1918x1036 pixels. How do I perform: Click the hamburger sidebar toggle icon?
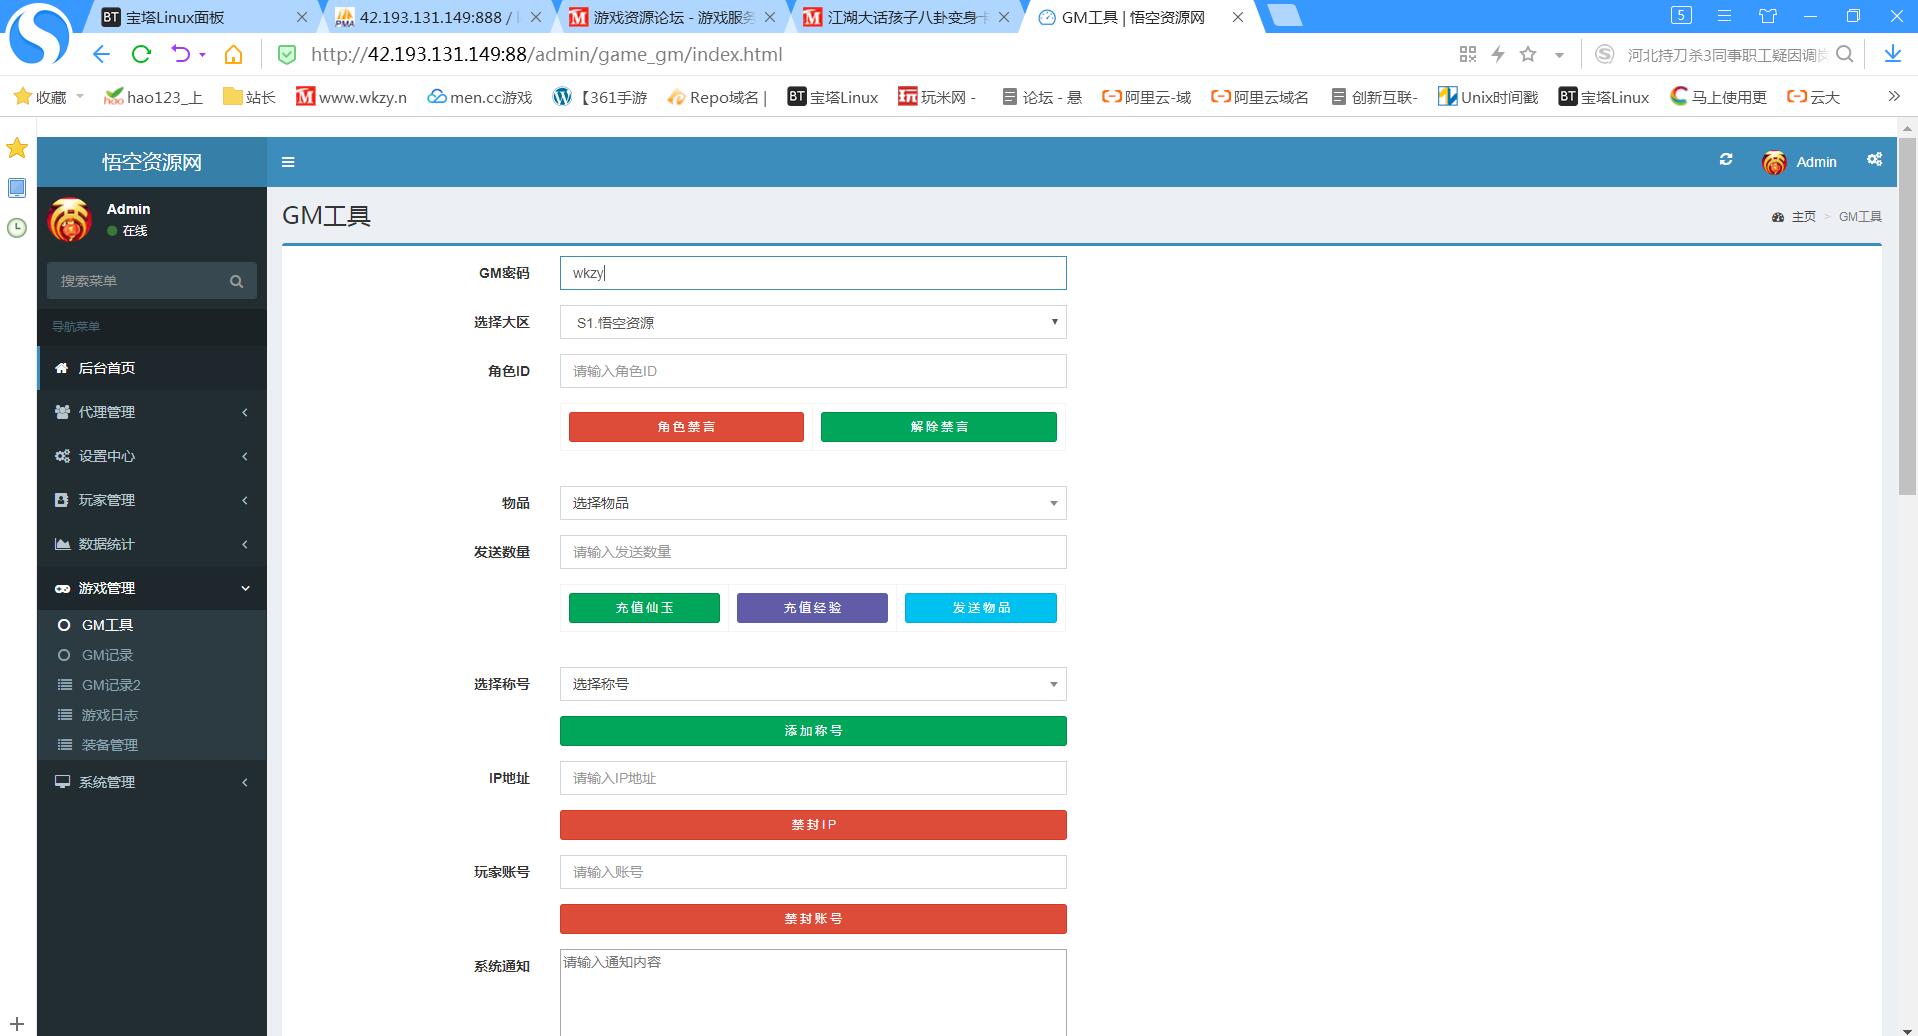(288, 162)
